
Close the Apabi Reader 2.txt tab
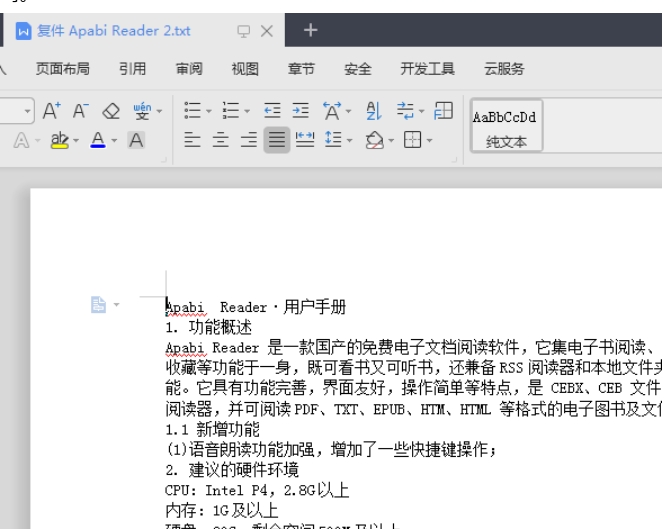click(x=267, y=31)
